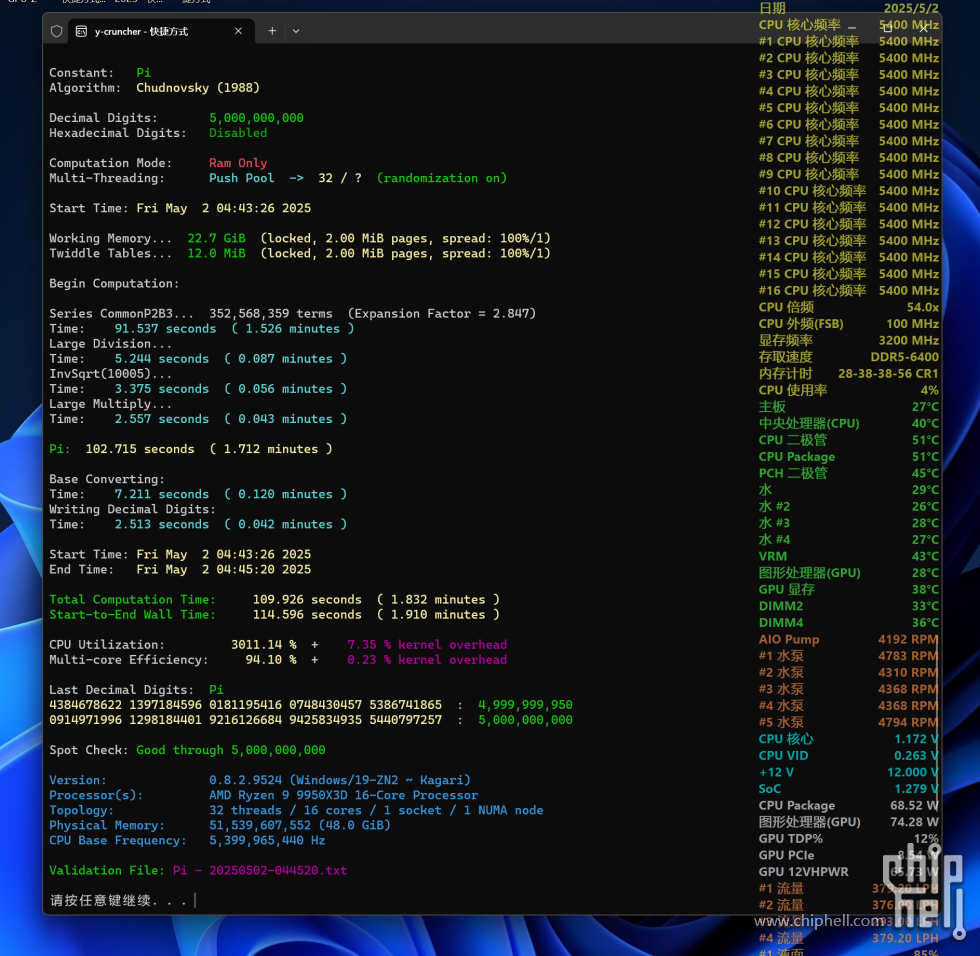Click the 5.244 seconds large division time
Screen dimensions: 980x956
point(161,359)
